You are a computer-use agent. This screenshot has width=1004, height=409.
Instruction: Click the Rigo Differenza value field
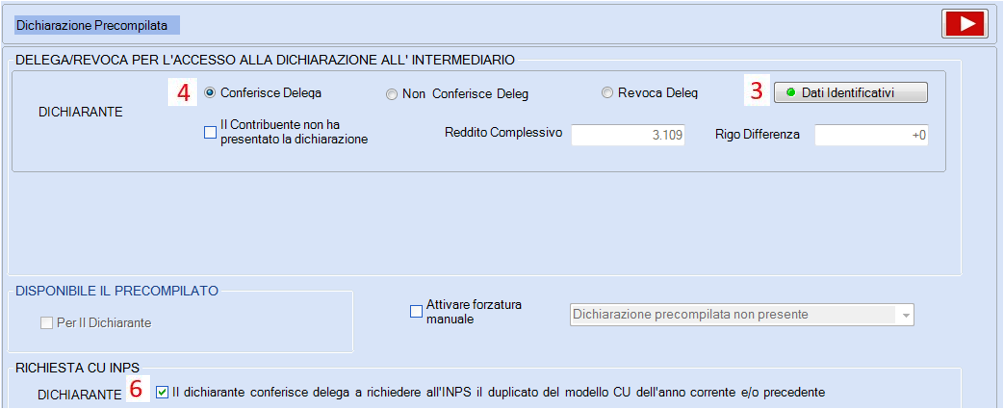(x=871, y=135)
